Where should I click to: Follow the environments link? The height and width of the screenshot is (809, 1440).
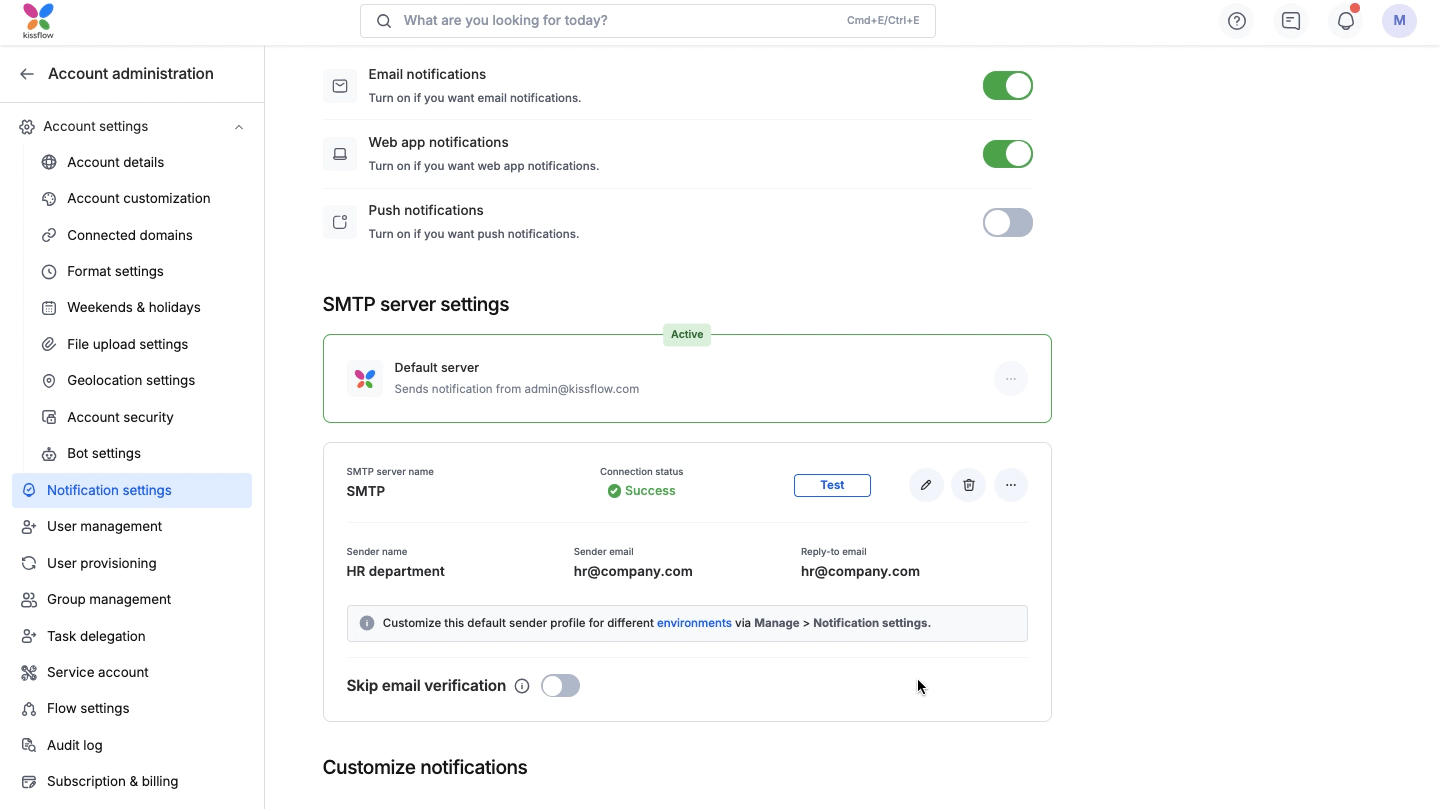[694, 623]
